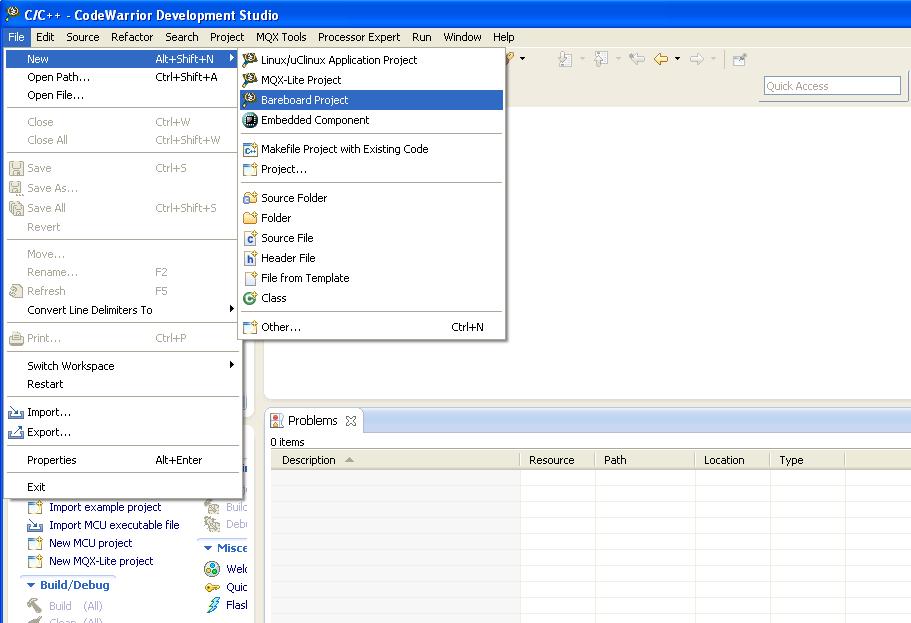911x623 pixels.
Task: Click the Embedded Component chip icon
Action: (250, 120)
